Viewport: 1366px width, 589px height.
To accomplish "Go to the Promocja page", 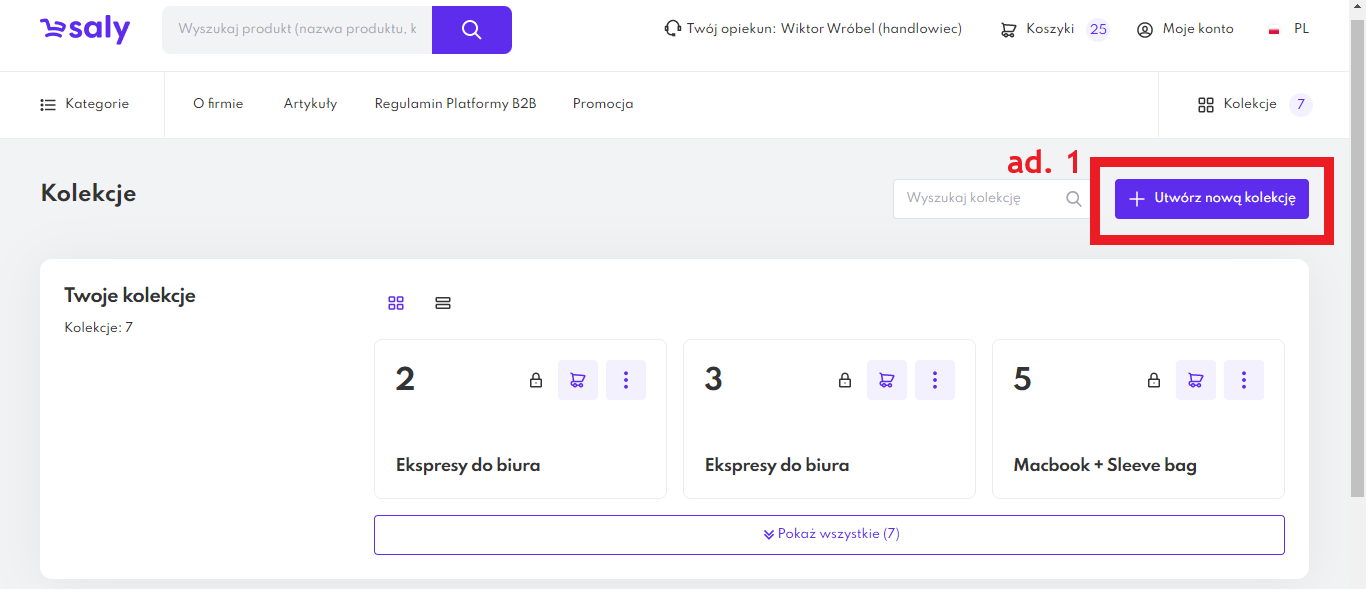I will coord(602,104).
